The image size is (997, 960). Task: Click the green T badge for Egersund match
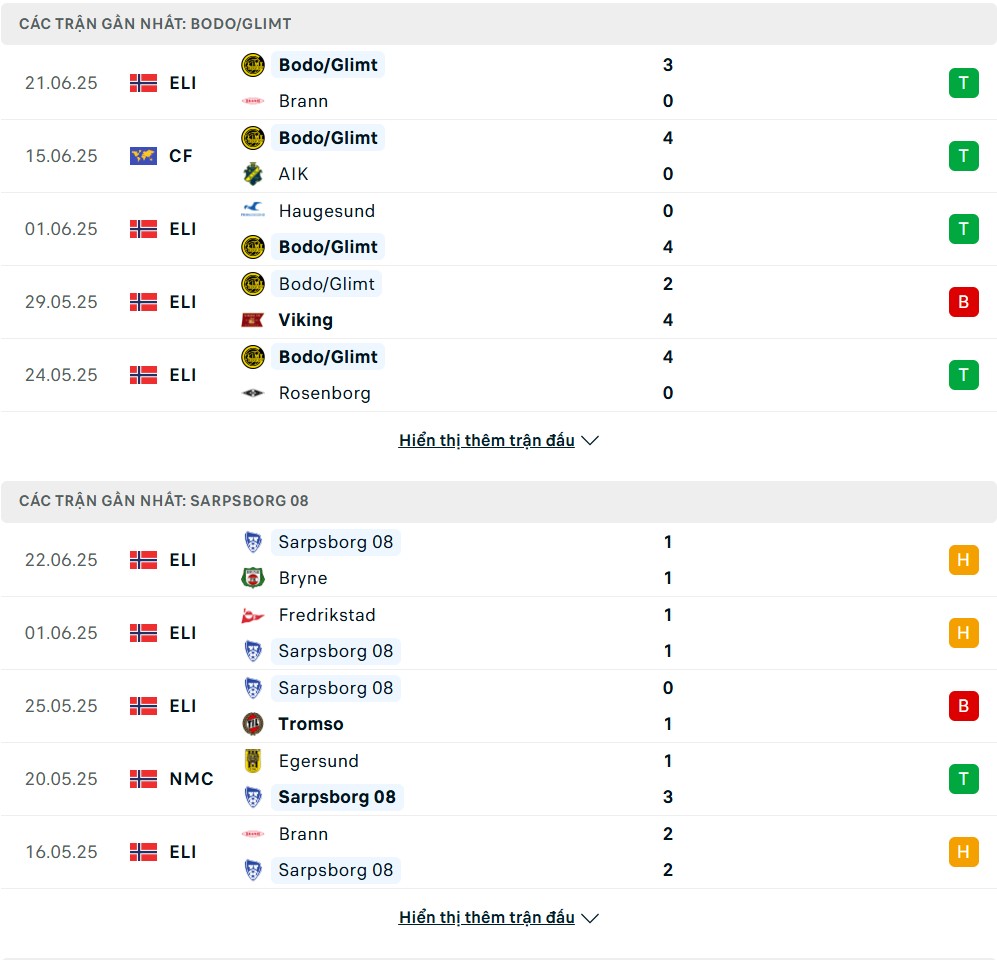[963, 779]
